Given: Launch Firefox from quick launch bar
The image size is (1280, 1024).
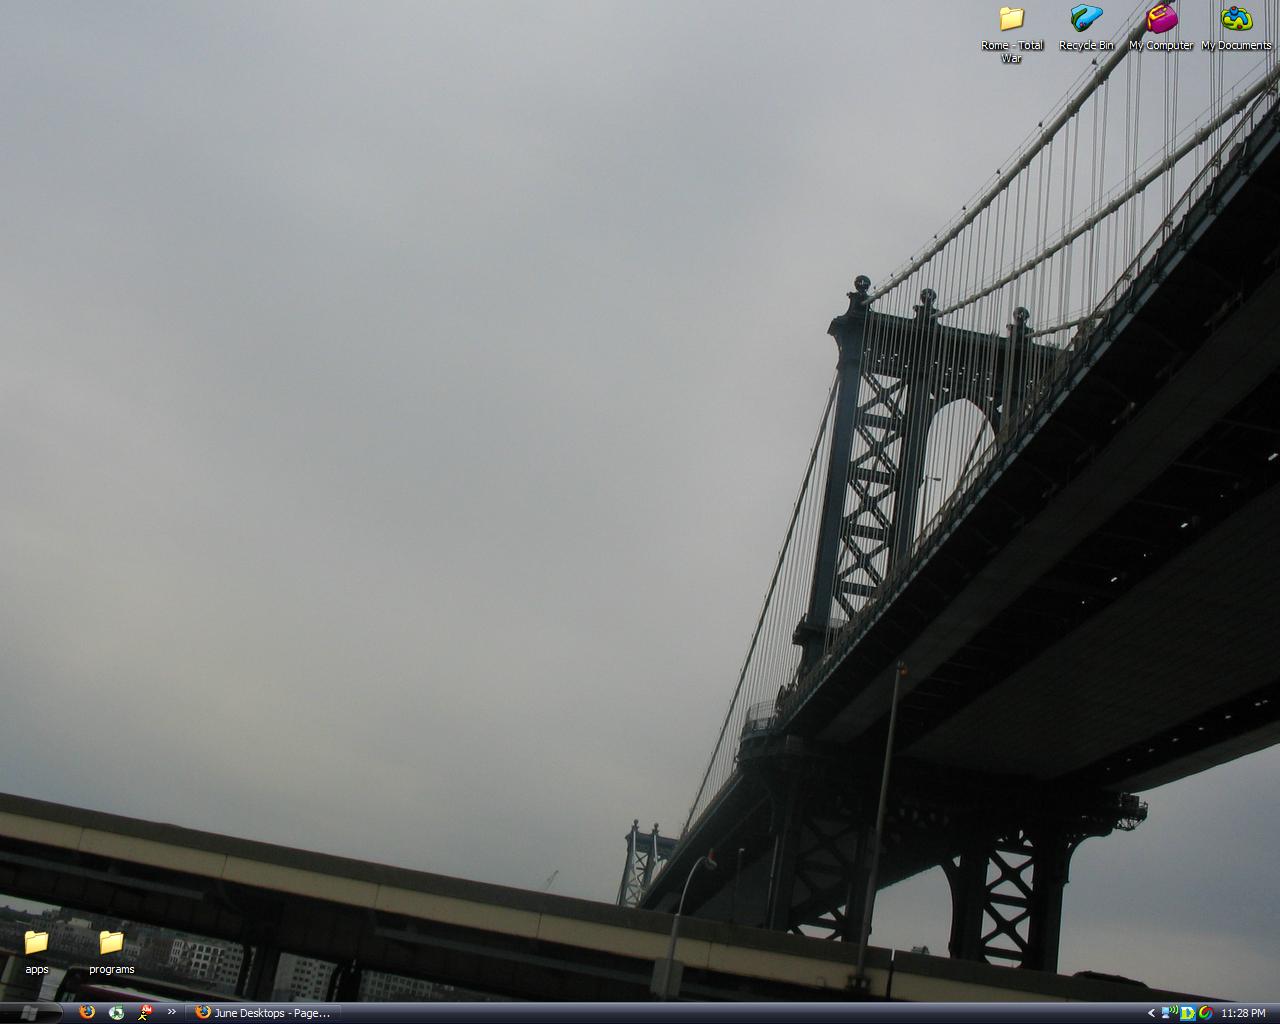Looking at the screenshot, I should point(87,1013).
